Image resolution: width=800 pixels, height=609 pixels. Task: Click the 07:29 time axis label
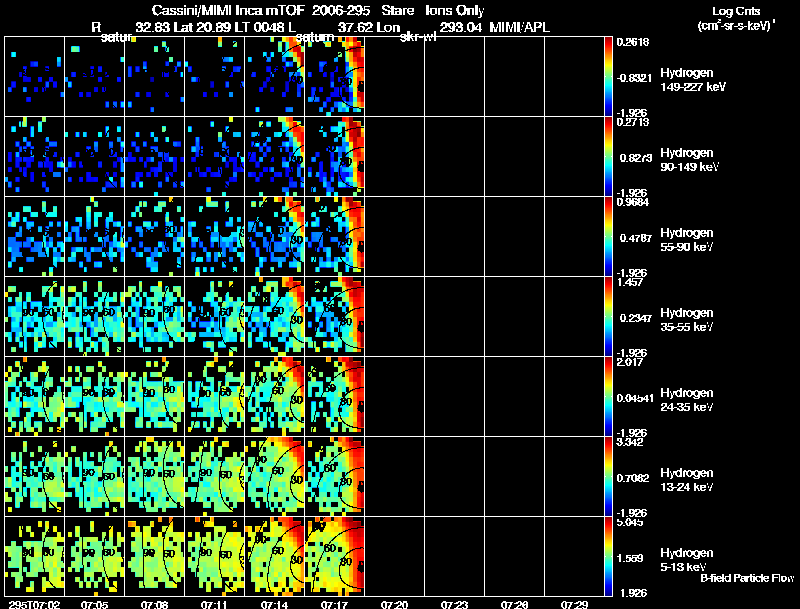[574, 603]
